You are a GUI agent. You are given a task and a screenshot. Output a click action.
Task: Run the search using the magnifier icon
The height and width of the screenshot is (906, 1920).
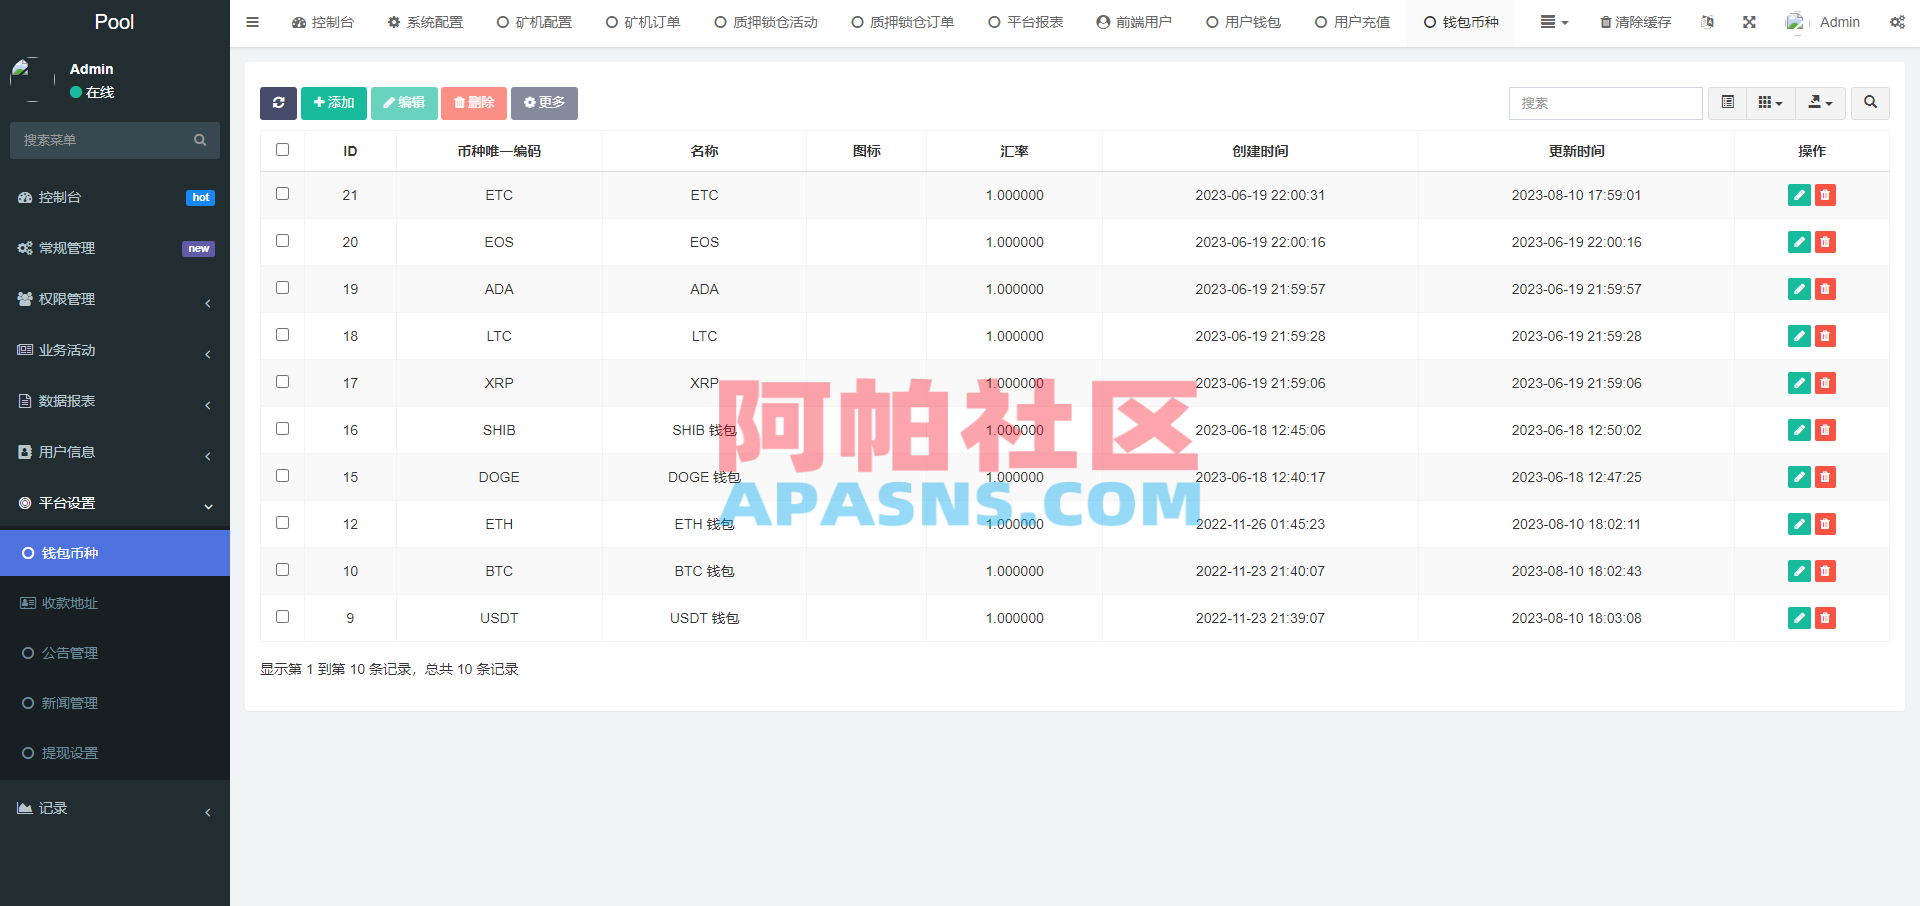click(x=1869, y=103)
